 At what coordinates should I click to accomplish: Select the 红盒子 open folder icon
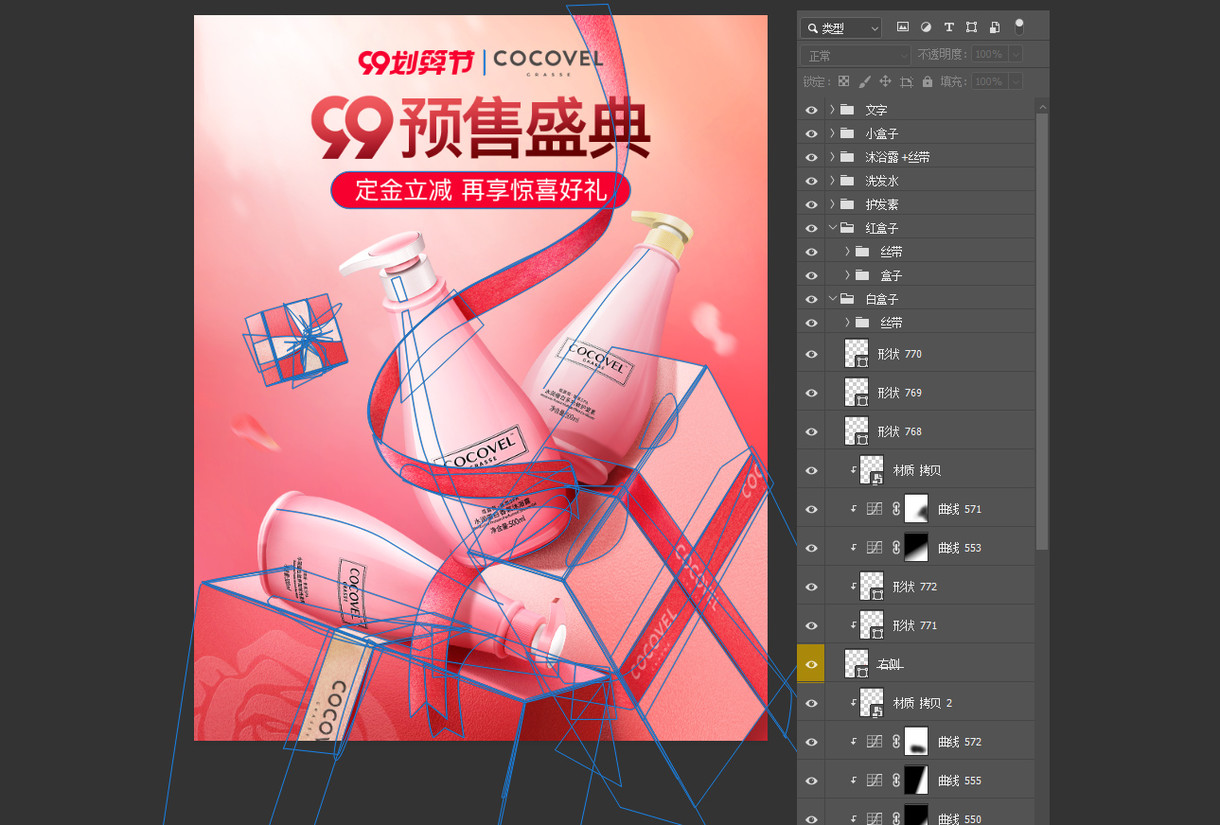847,228
